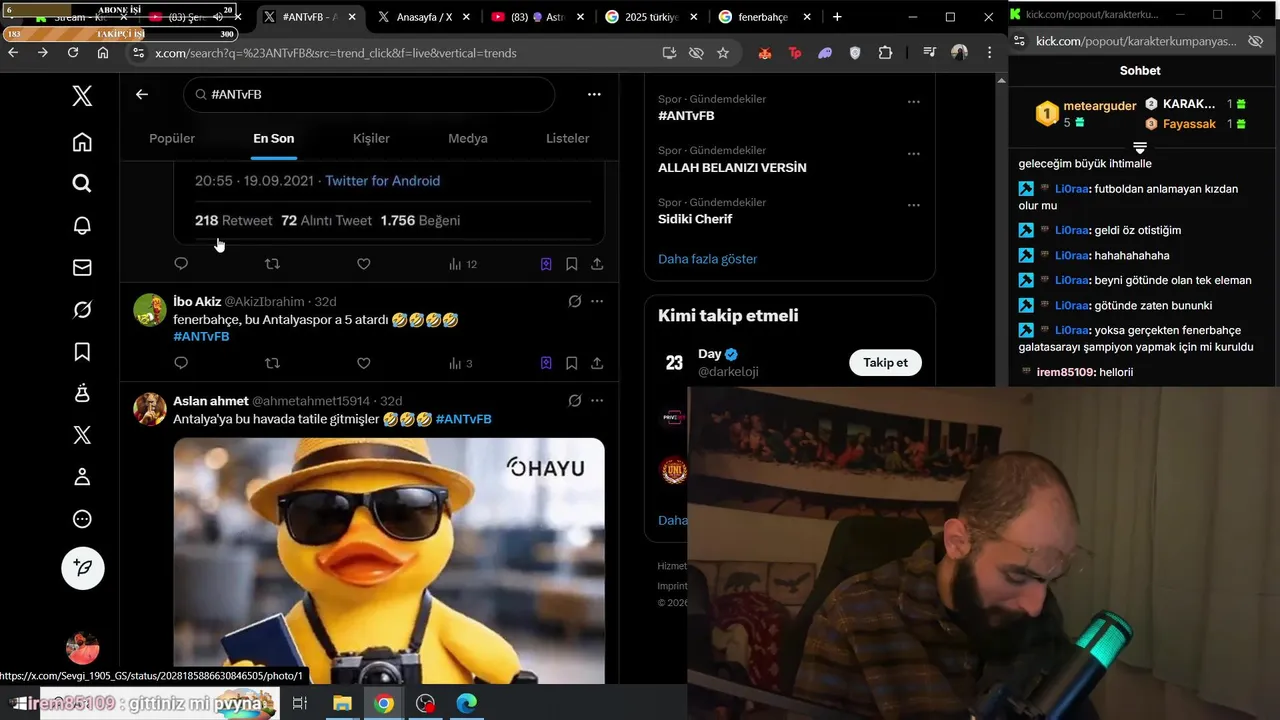Open Messages envelope in X sidebar
This screenshot has width=1280, height=720.
(x=82, y=267)
